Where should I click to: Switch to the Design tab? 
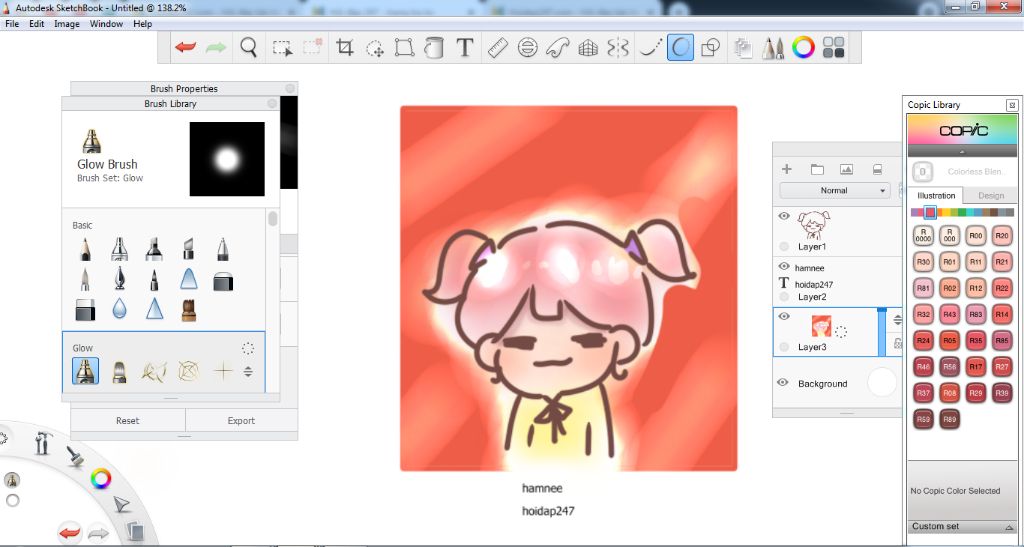click(991, 195)
